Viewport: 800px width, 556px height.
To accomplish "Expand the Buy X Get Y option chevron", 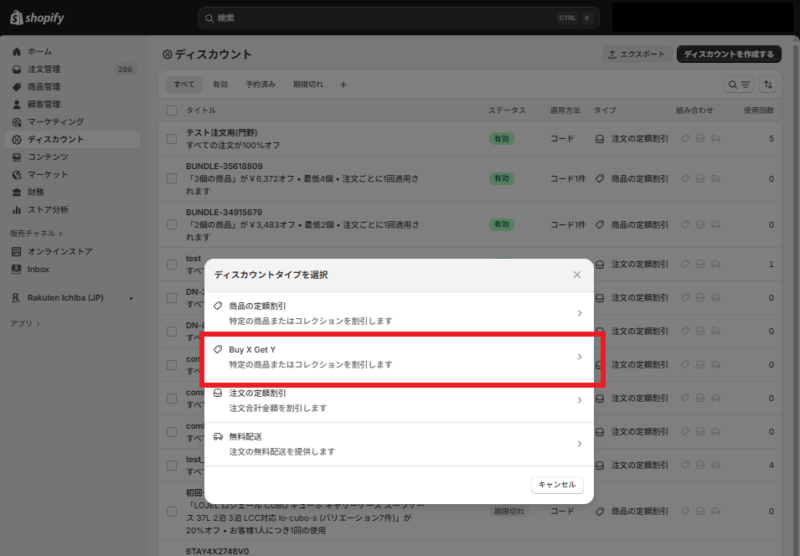I will click(579, 357).
